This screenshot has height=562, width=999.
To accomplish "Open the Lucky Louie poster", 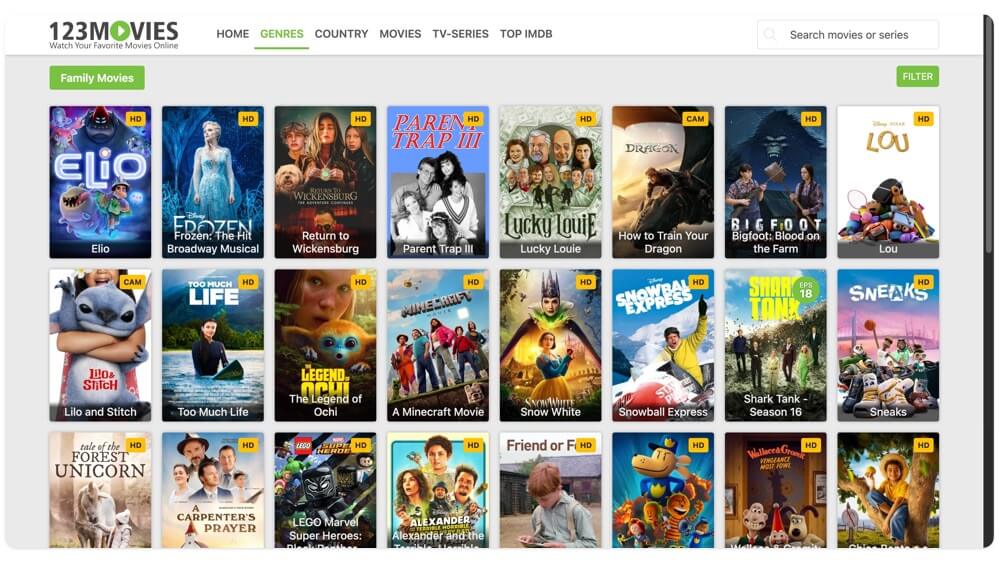I will point(550,182).
